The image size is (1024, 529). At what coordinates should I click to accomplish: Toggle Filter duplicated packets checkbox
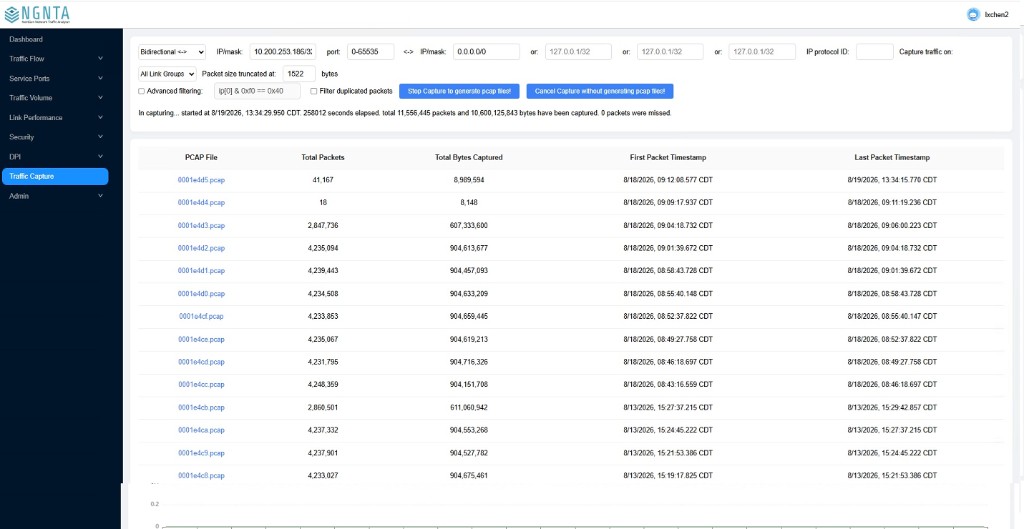click(313, 91)
